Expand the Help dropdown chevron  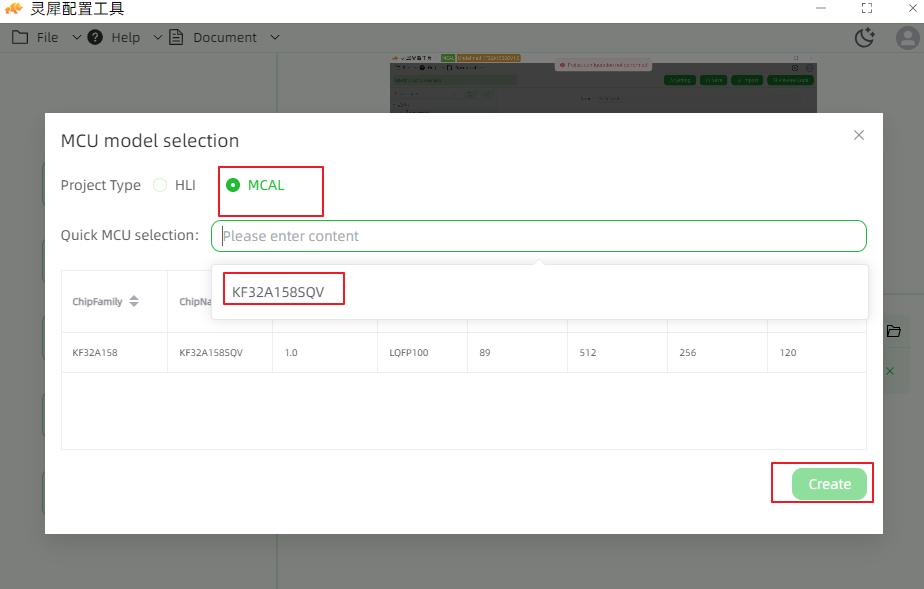(x=157, y=37)
